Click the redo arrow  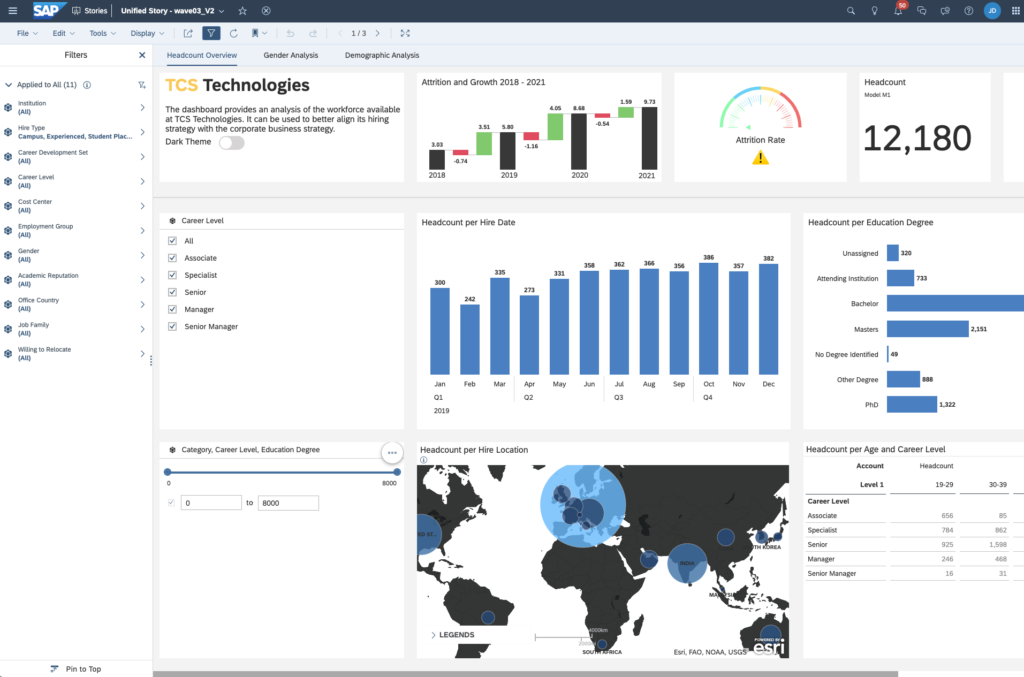313,33
